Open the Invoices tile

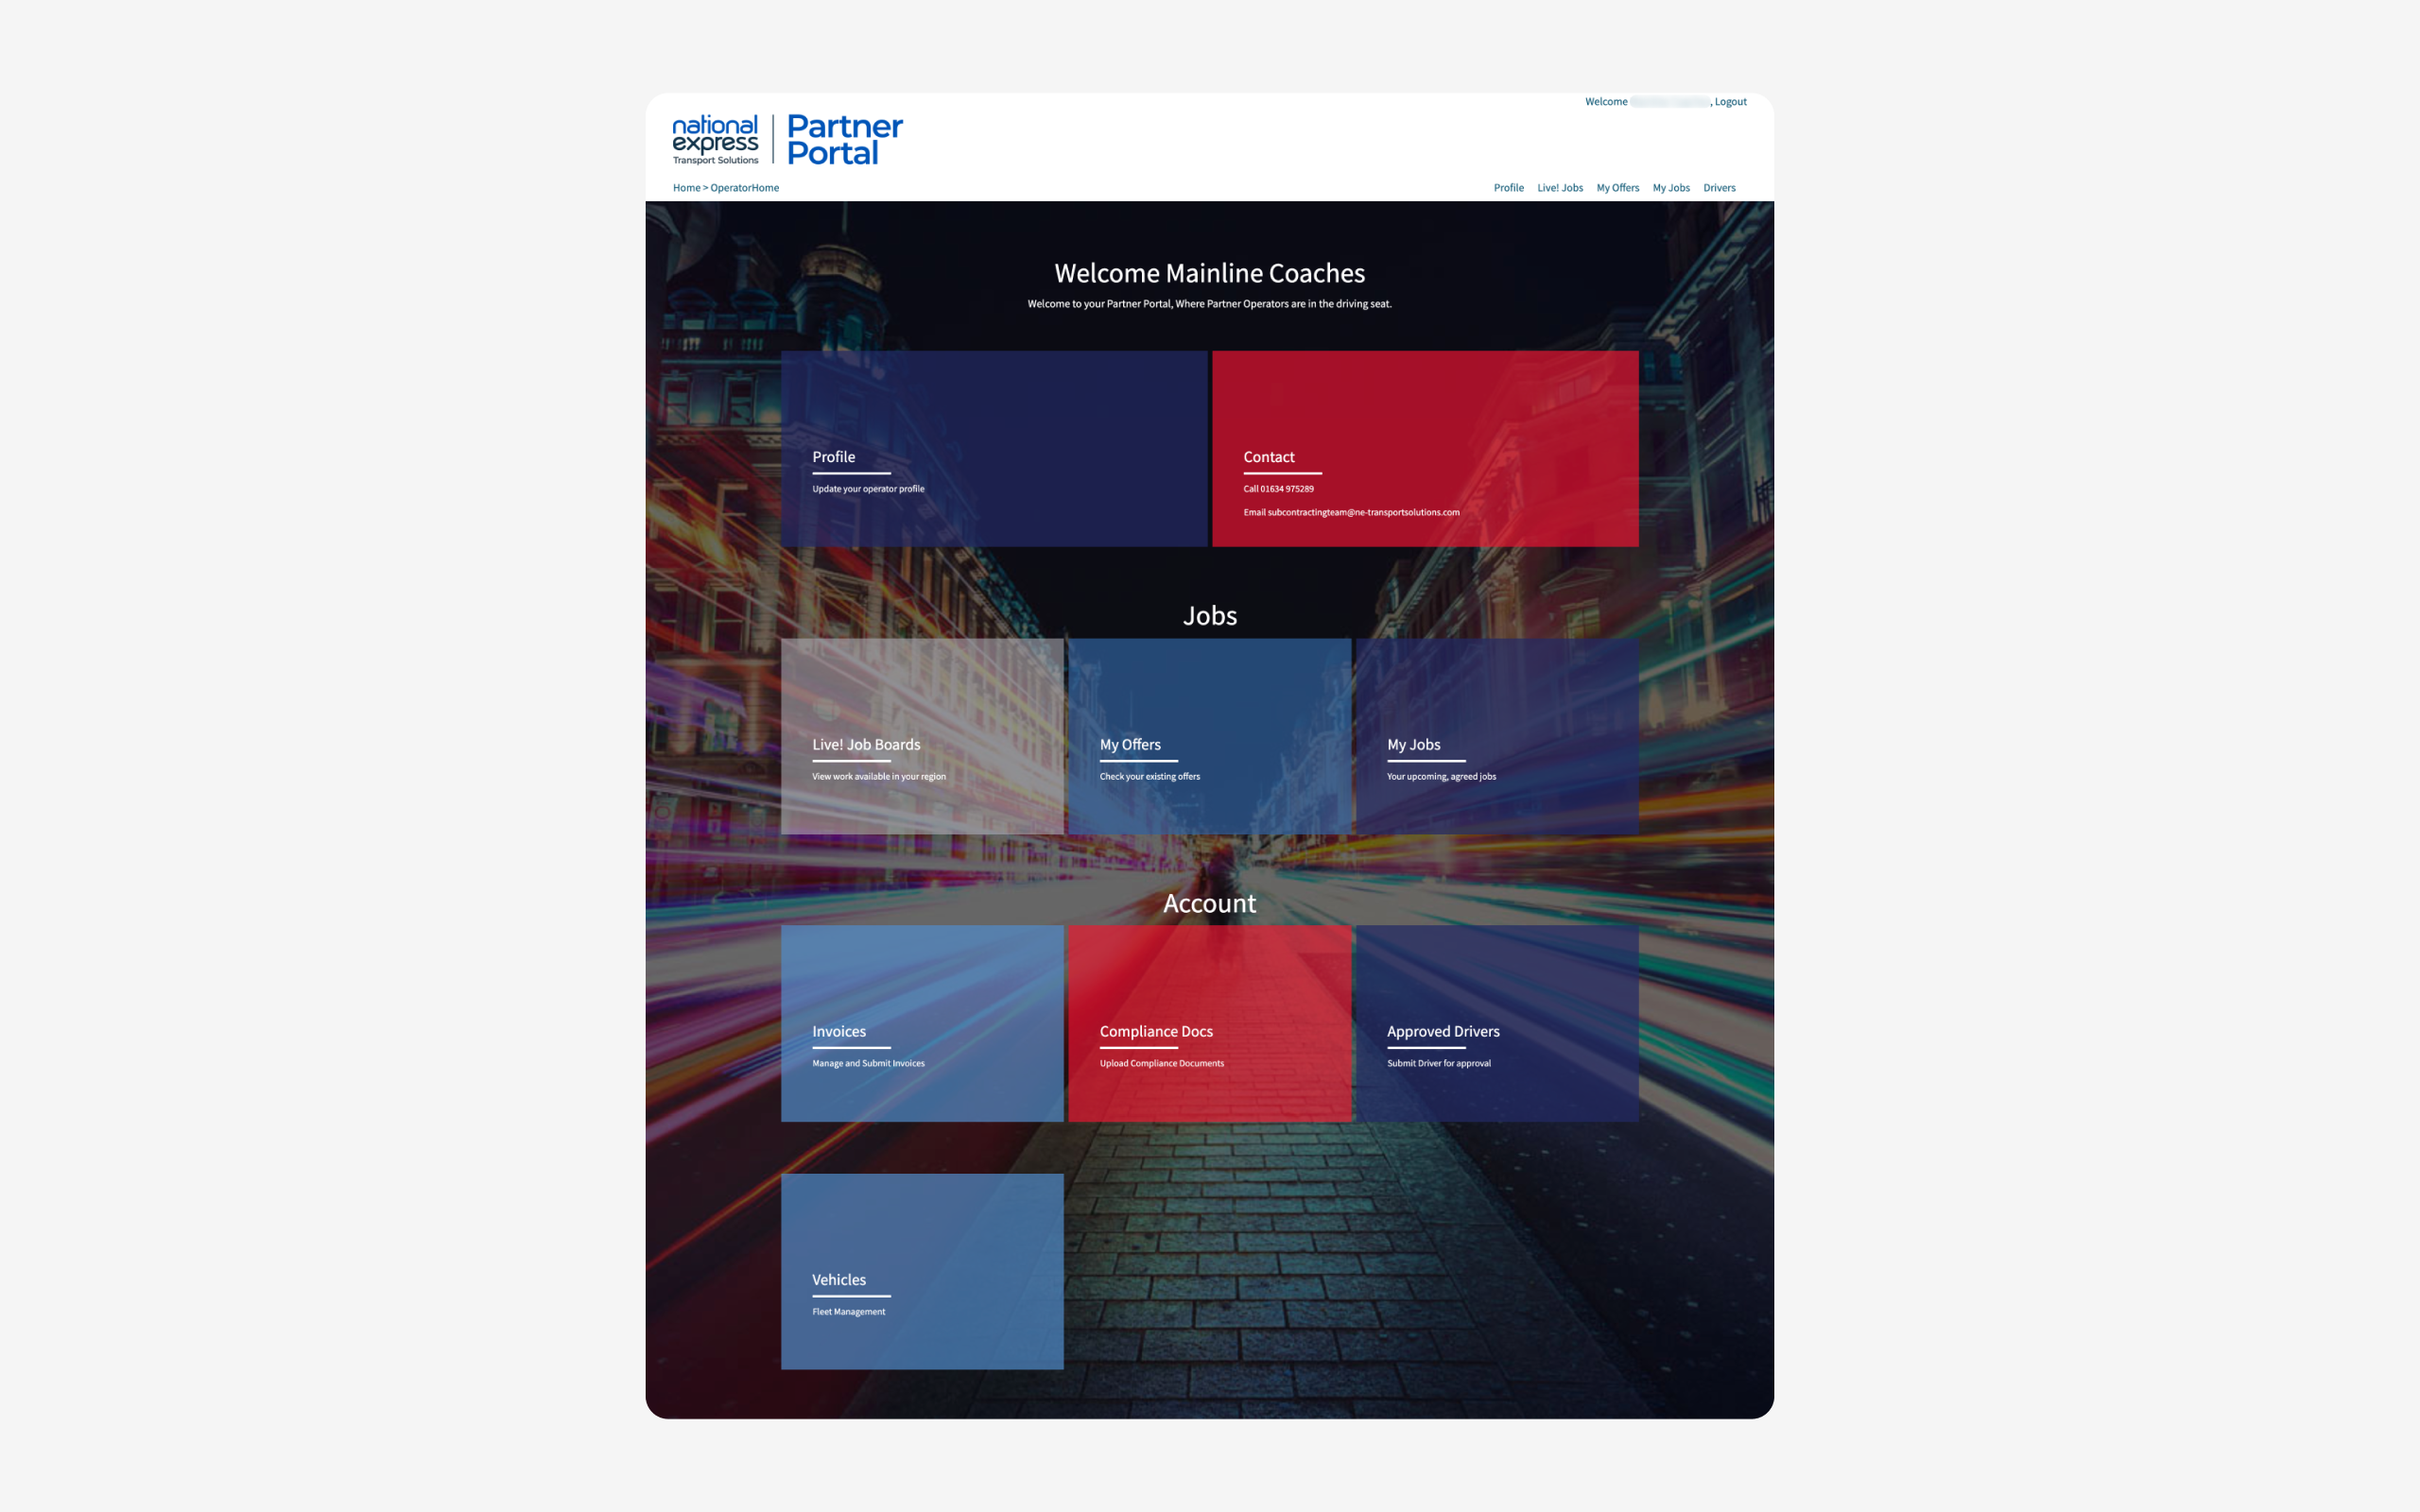(922, 1023)
